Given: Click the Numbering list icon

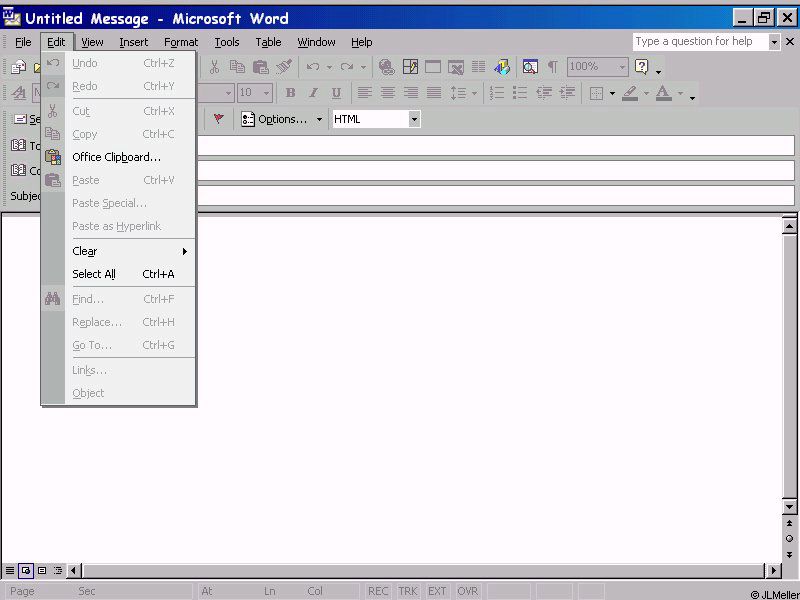Looking at the screenshot, I should (496, 93).
